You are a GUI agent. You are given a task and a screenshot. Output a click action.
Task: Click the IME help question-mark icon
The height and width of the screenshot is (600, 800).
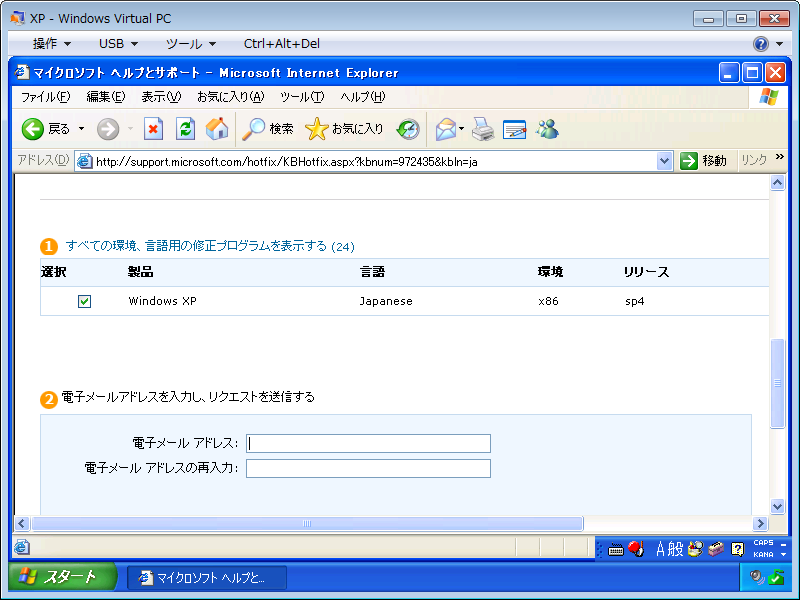pyautogui.click(x=737, y=549)
